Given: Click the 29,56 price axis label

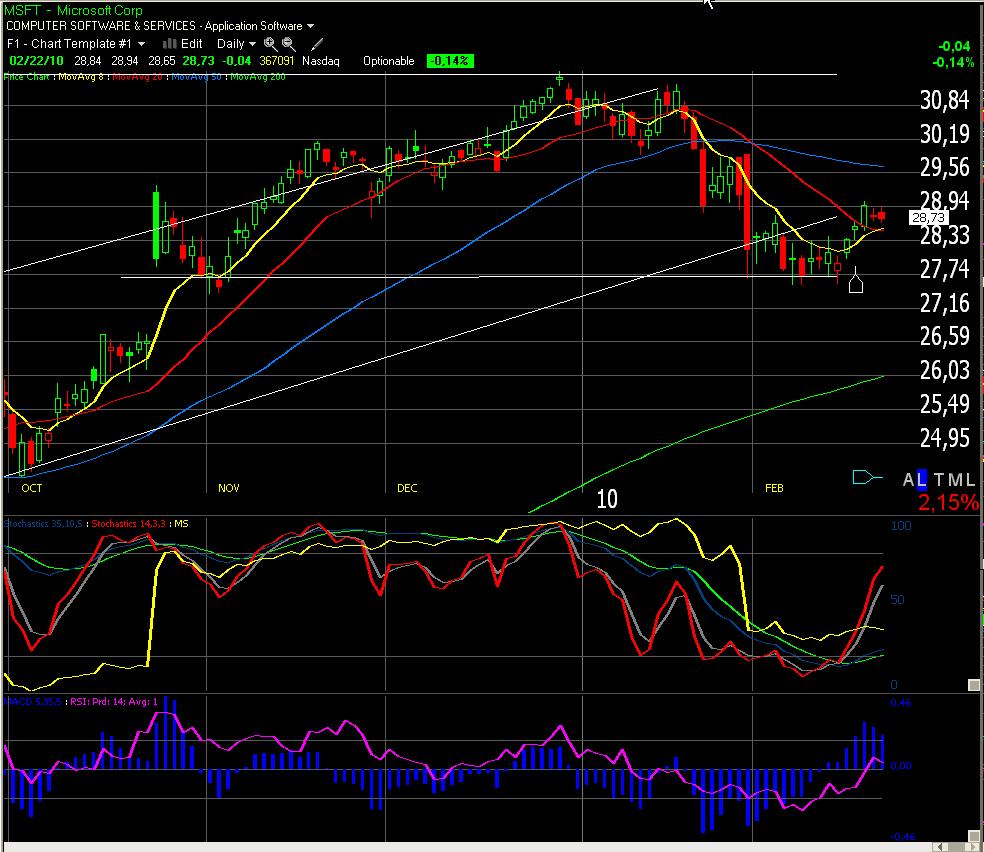Looking at the screenshot, I should 944,168.
